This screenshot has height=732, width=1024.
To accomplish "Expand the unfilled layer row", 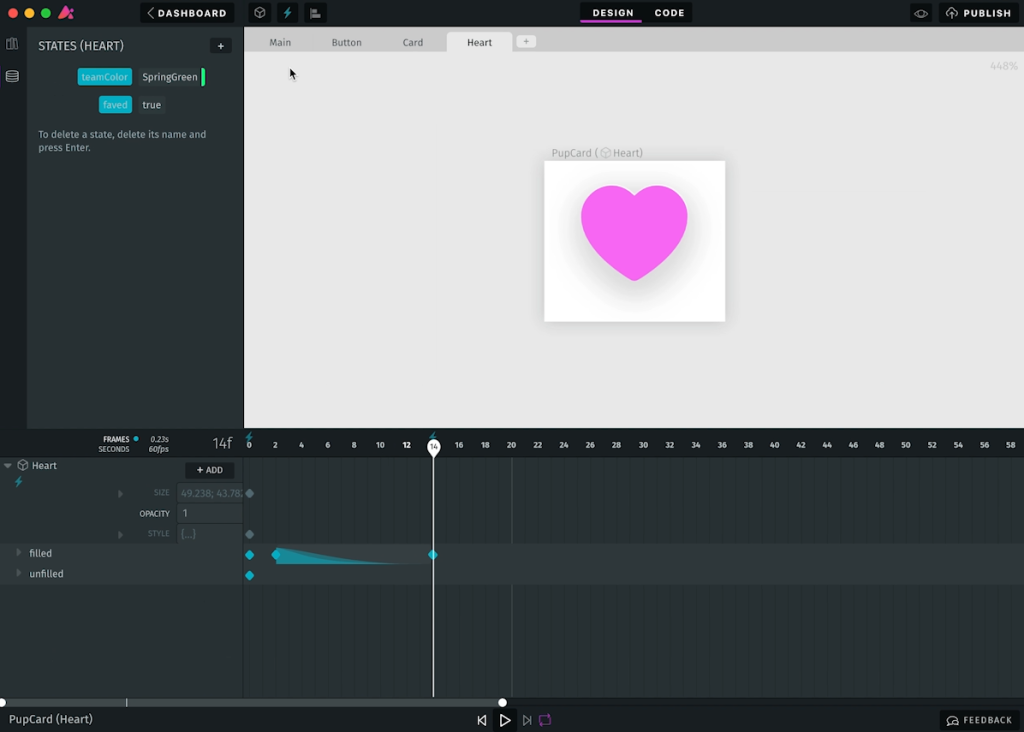I will pyautogui.click(x=18, y=574).
